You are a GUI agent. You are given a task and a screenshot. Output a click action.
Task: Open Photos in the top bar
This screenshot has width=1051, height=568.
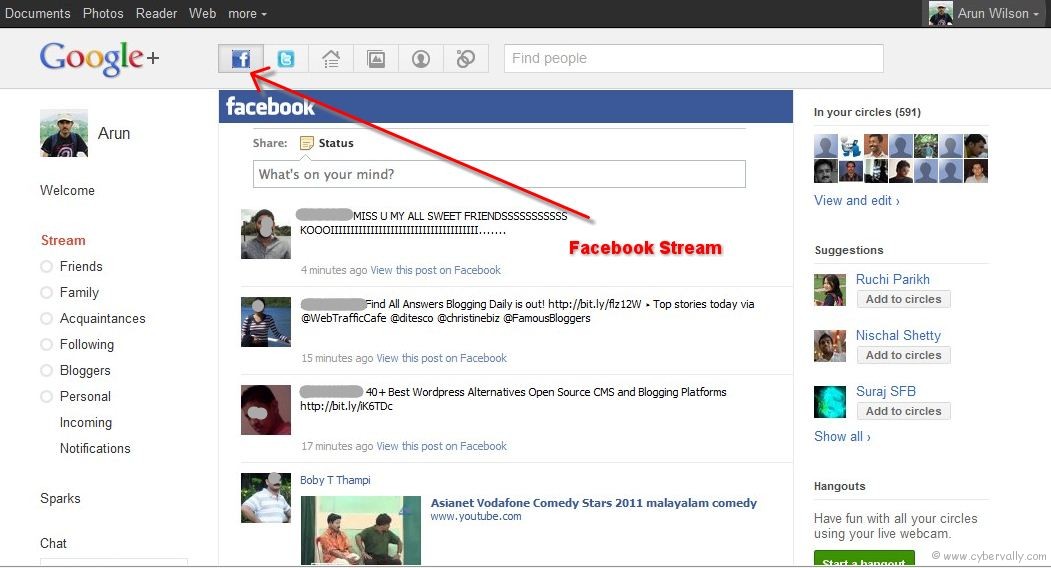[x=103, y=13]
